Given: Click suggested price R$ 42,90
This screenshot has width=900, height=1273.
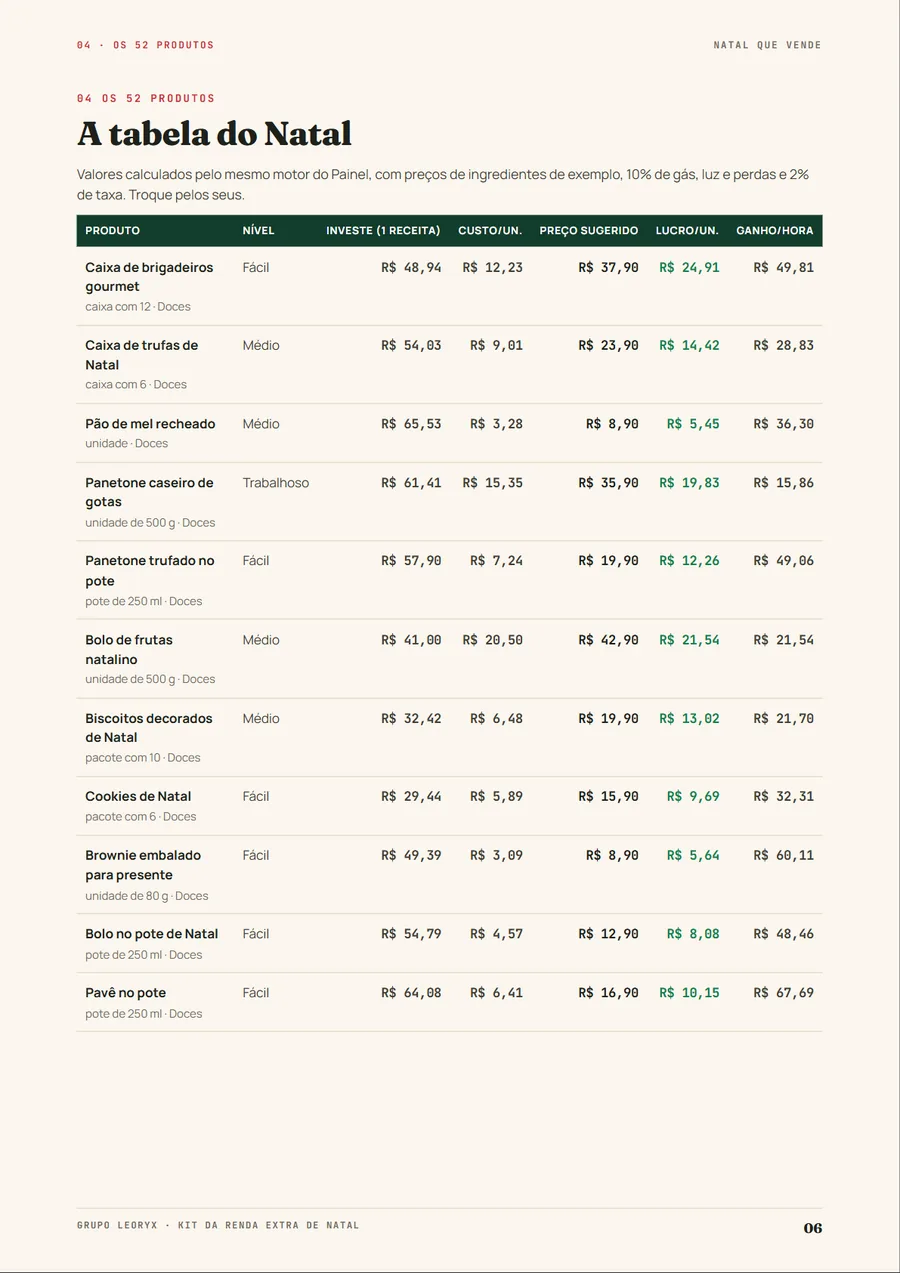Looking at the screenshot, I should click(608, 640).
